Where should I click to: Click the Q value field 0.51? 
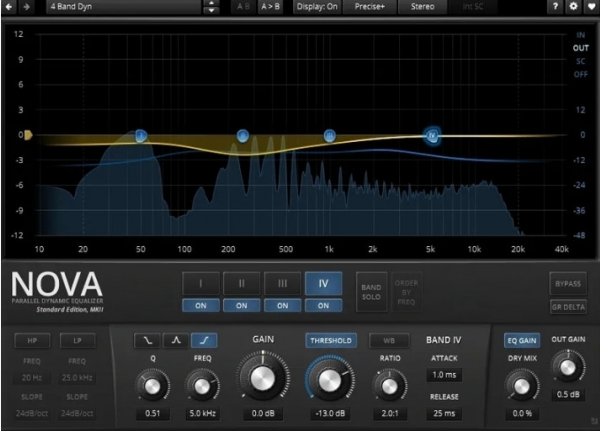152,413
